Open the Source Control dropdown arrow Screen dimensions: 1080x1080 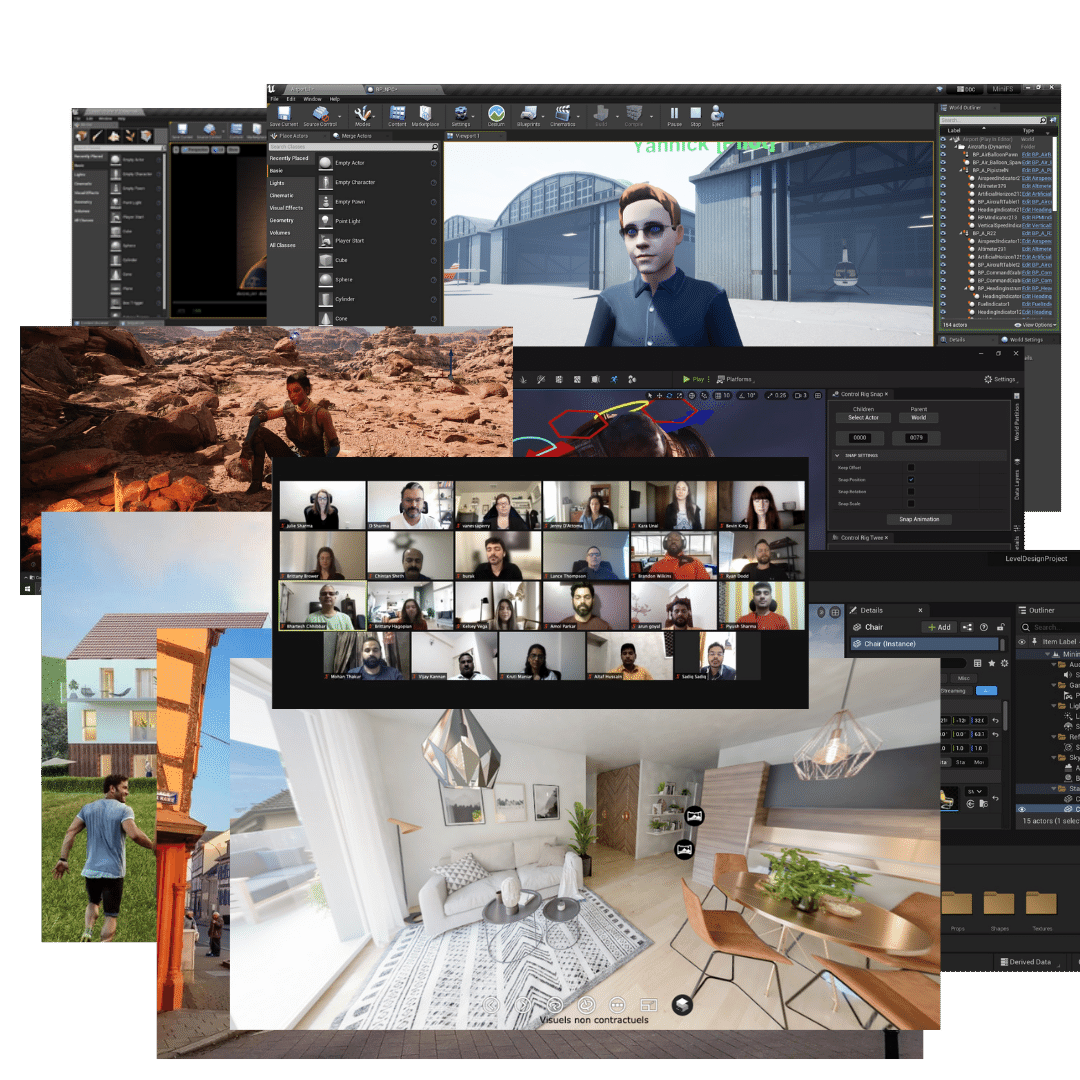(x=340, y=116)
